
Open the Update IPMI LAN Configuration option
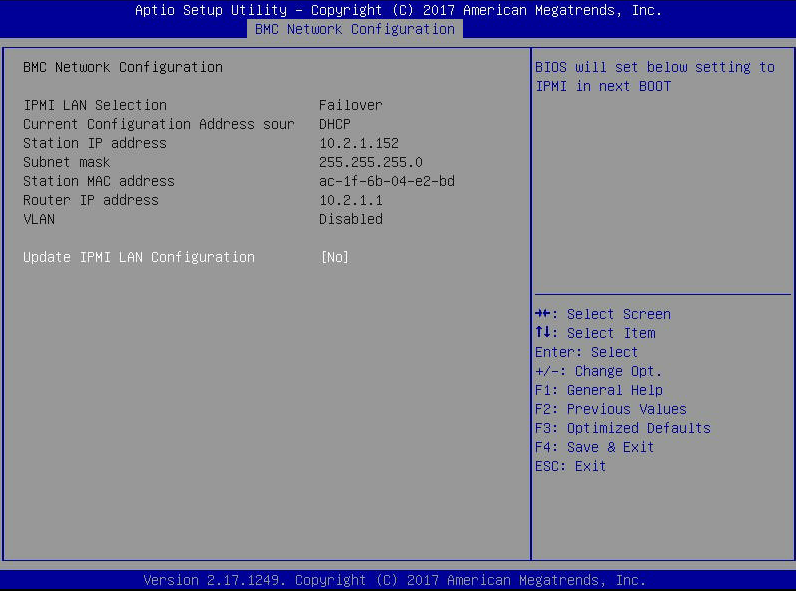click(x=139, y=257)
